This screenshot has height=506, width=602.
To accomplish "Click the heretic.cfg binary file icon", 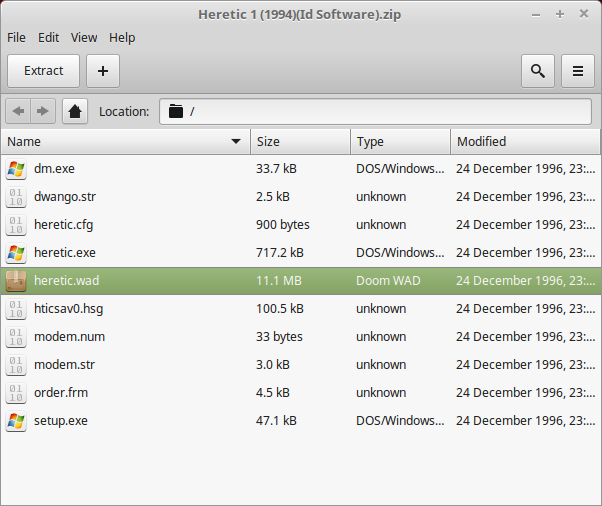I will [x=16, y=225].
